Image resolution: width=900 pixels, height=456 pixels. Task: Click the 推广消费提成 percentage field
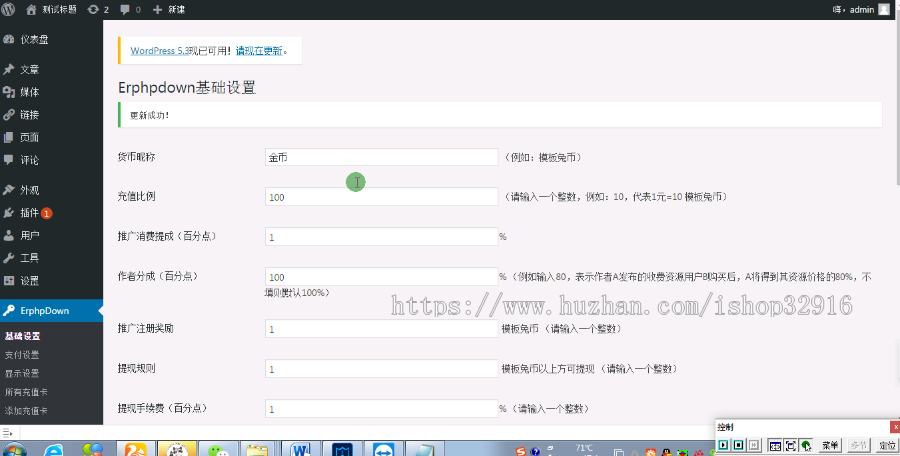click(x=381, y=237)
